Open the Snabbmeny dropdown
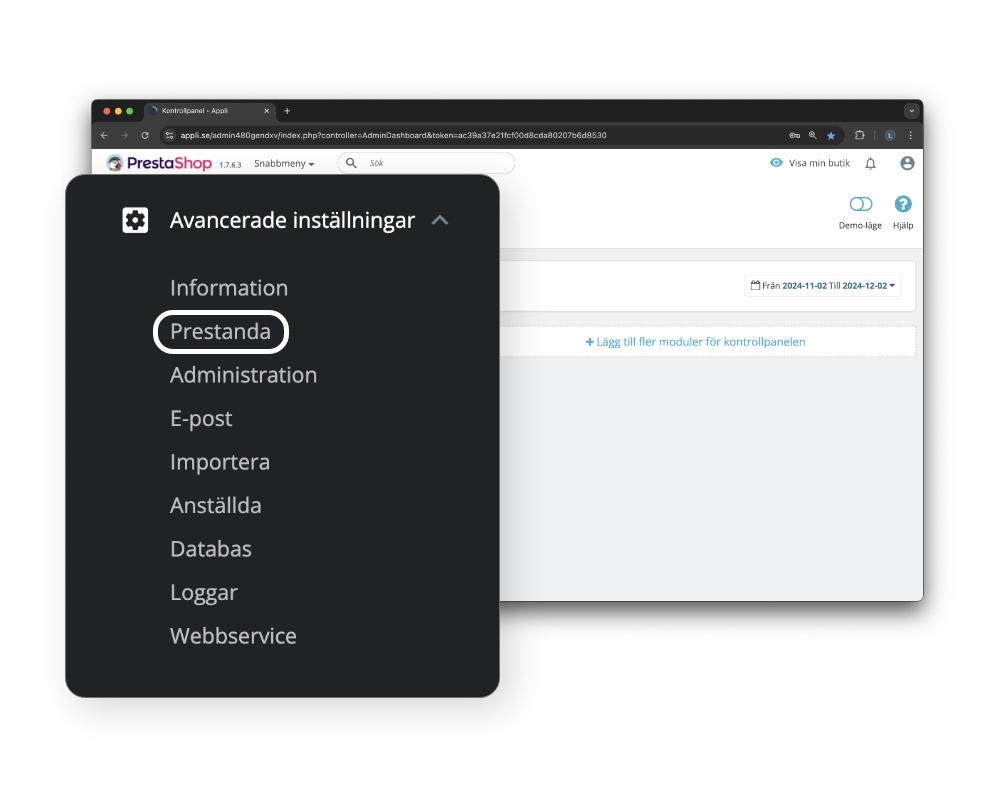The image size is (1000, 800). pos(284,163)
